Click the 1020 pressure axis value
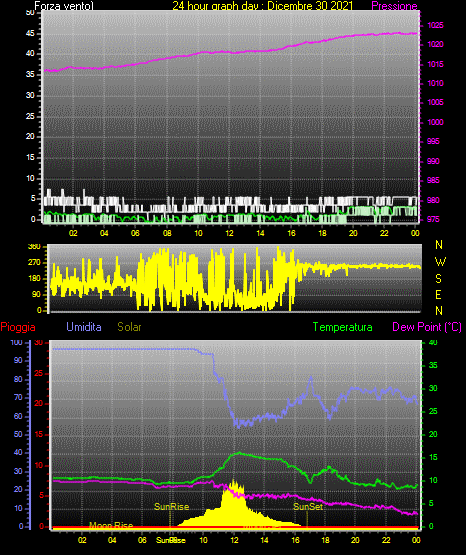 (x=435, y=44)
